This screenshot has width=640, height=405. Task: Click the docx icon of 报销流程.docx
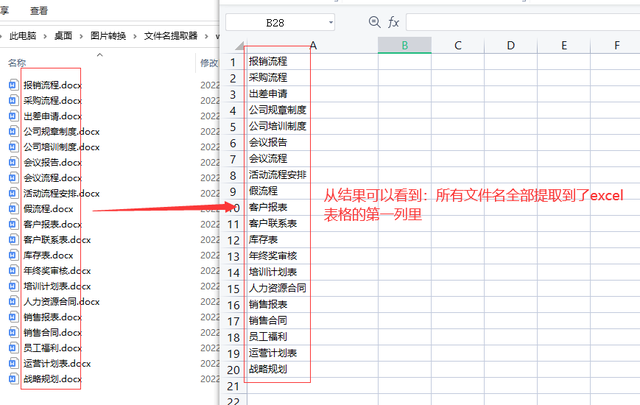[13, 85]
